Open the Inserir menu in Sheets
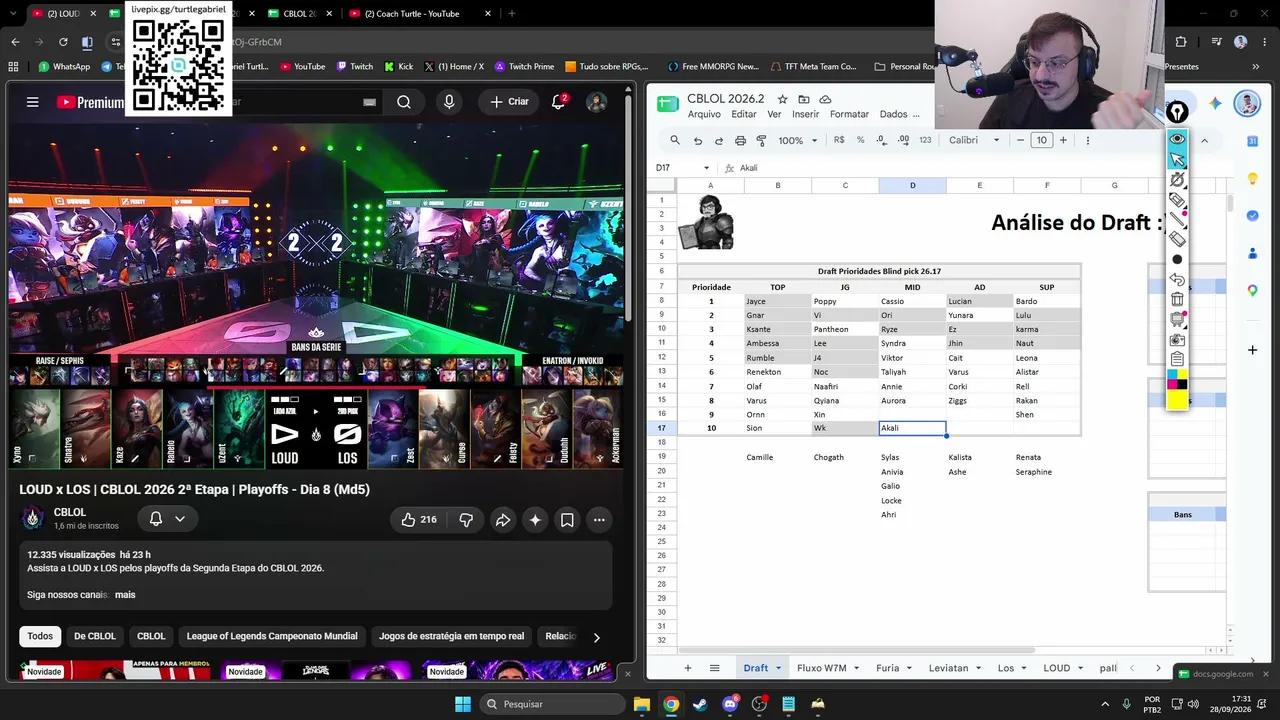Image resolution: width=1280 pixels, height=720 pixels. pos(805,114)
